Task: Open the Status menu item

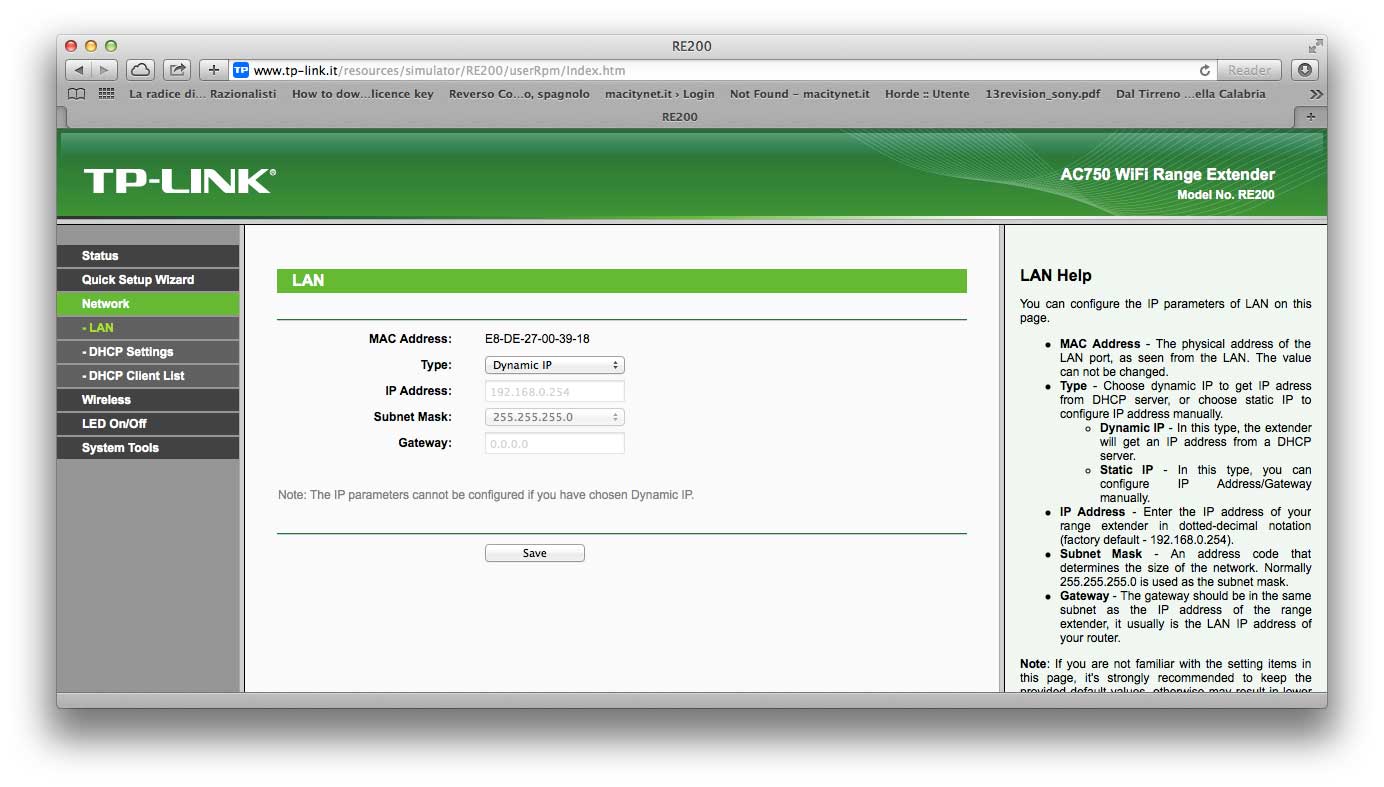Action: tap(148, 256)
